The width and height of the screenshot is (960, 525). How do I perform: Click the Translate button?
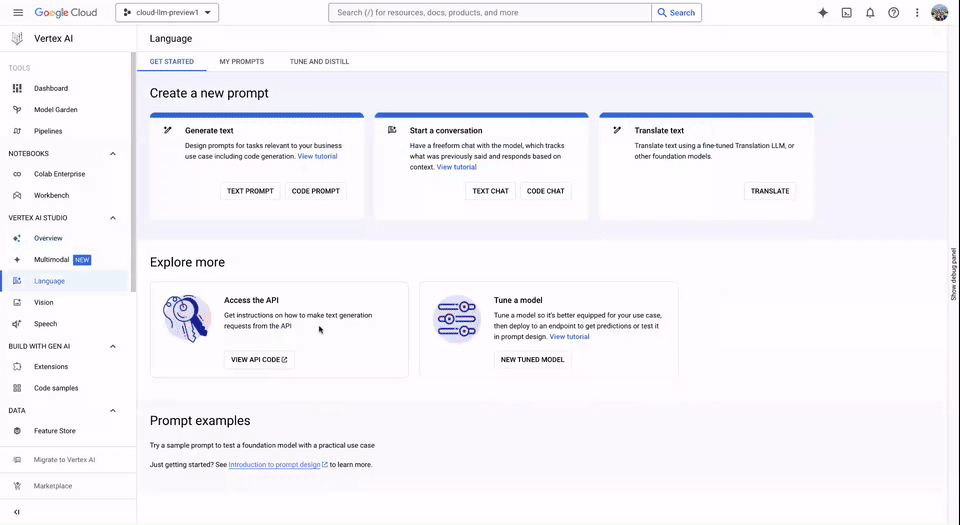pyautogui.click(x=770, y=191)
